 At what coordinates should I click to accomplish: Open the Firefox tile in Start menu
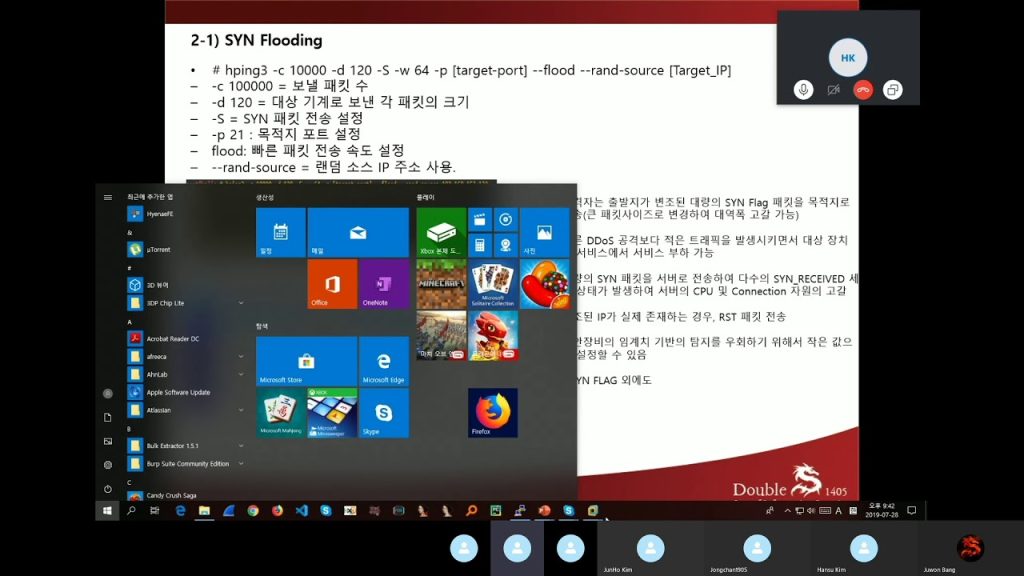pos(492,412)
